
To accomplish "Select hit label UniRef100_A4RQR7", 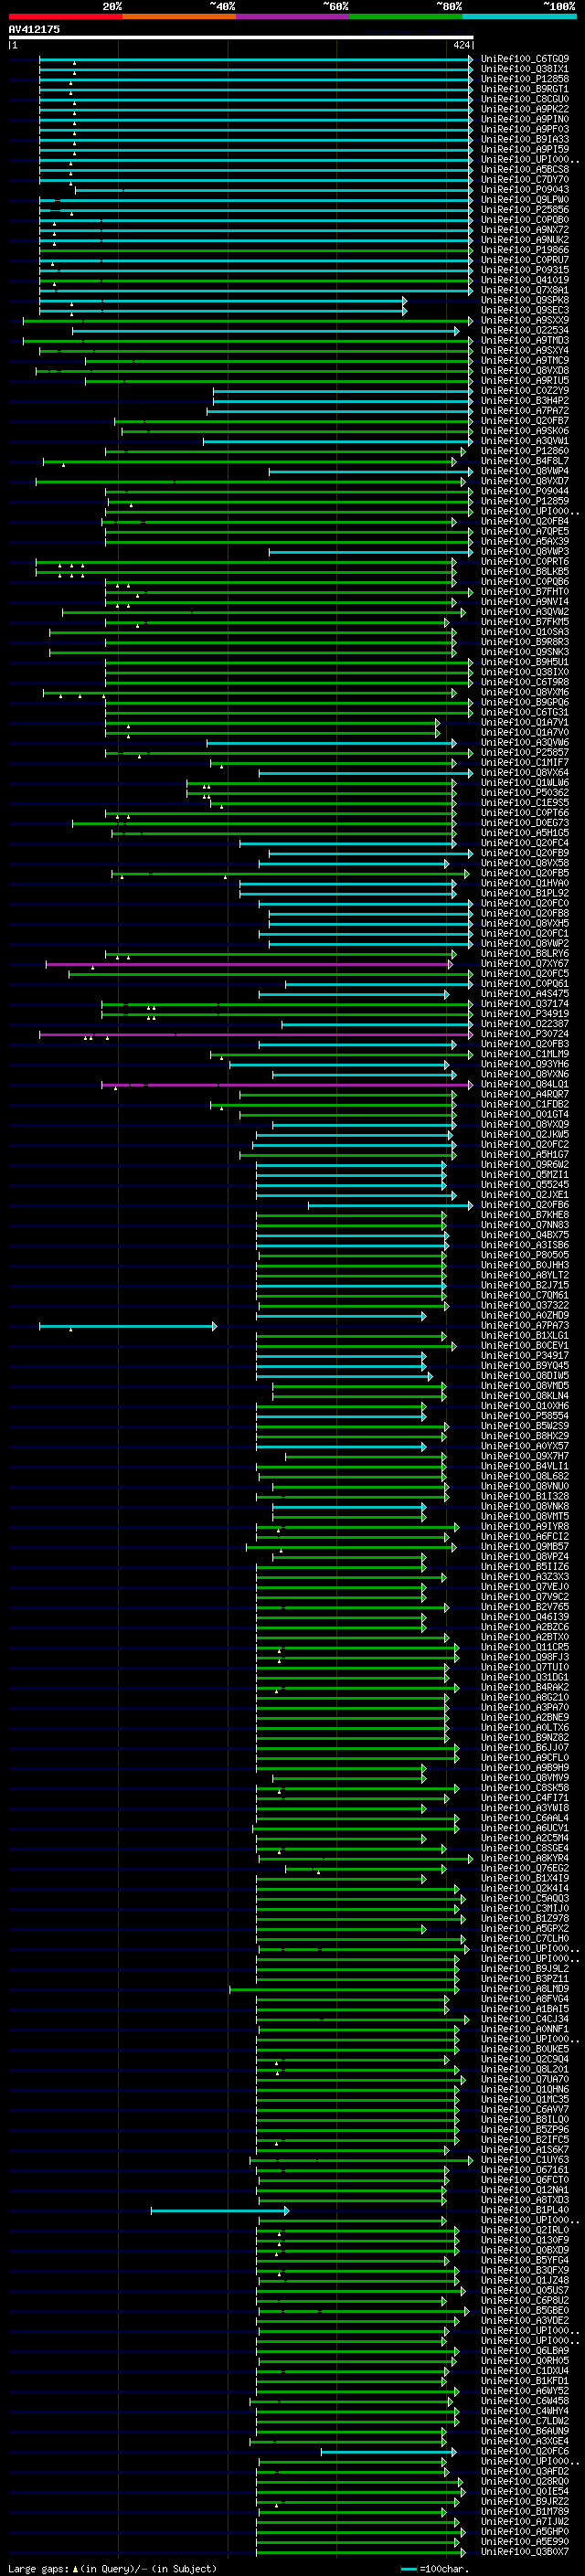I will (525, 1094).
